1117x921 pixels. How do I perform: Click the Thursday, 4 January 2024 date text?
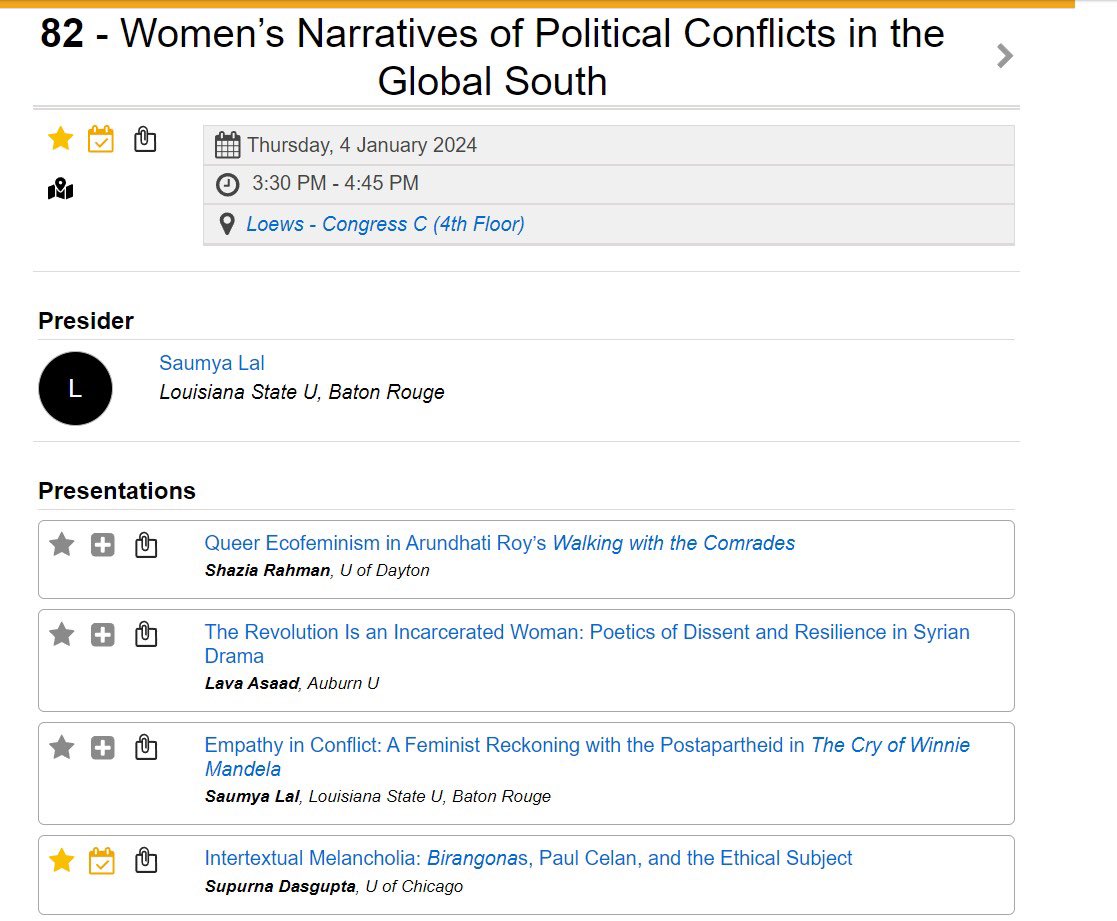(x=362, y=145)
